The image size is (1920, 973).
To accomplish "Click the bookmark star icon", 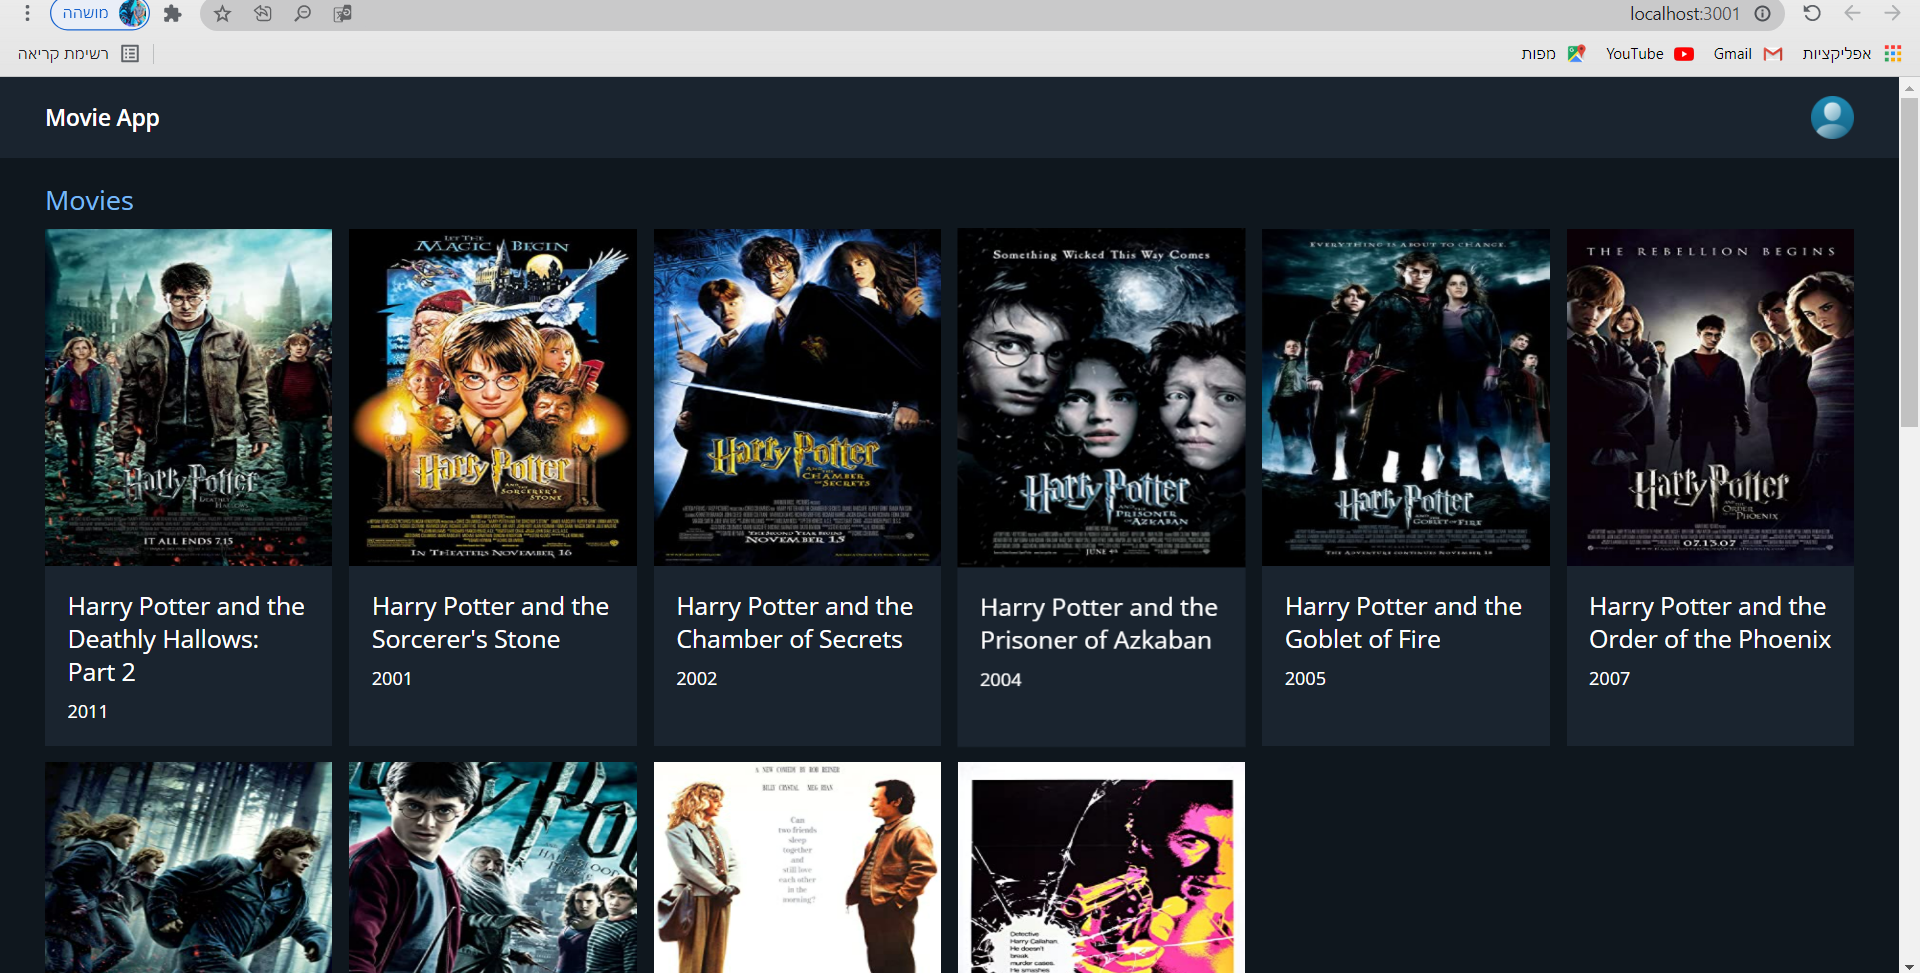I will tap(222, 14).
